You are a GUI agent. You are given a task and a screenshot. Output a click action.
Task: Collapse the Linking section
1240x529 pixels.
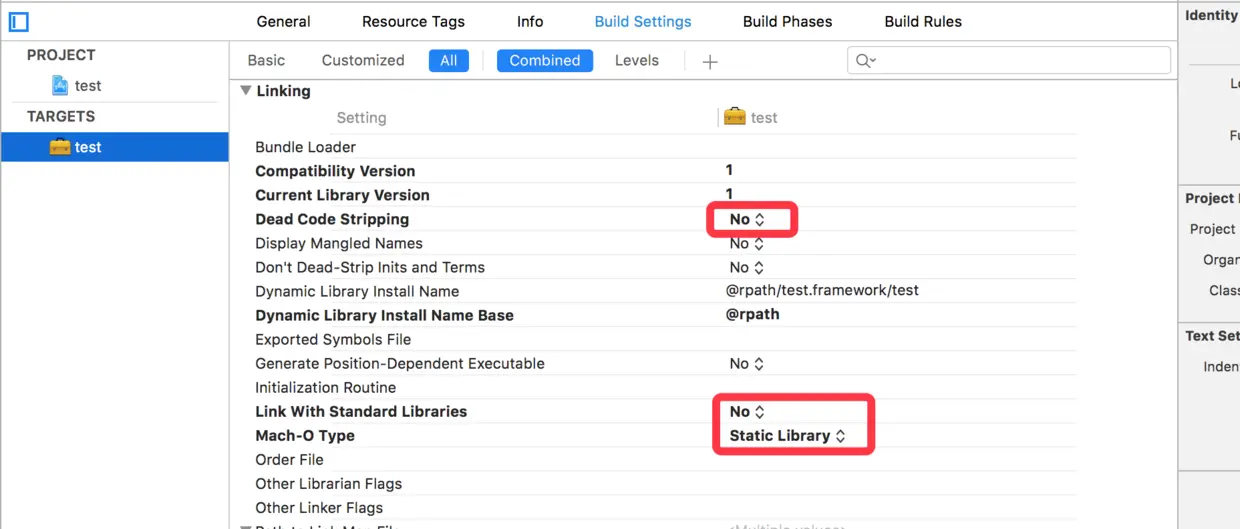[x=246, y=91]
